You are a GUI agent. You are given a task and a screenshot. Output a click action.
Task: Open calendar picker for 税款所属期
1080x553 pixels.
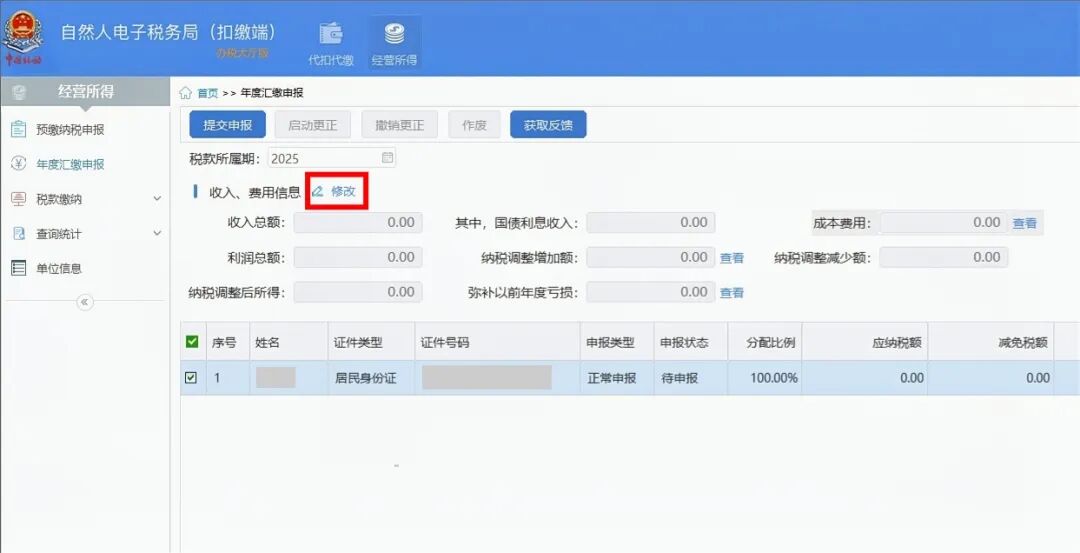[388, 158]
